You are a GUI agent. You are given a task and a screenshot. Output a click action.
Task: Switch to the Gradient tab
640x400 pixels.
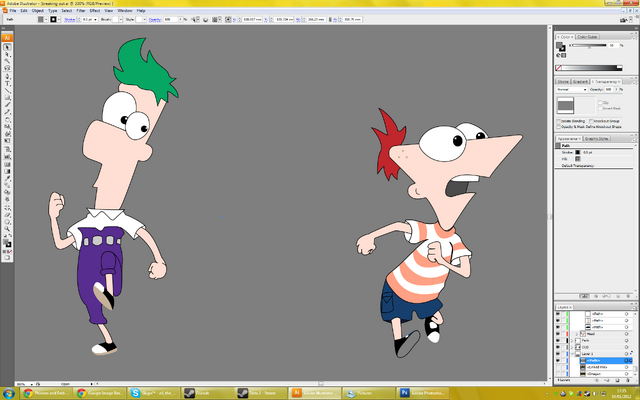click(580, 82)
